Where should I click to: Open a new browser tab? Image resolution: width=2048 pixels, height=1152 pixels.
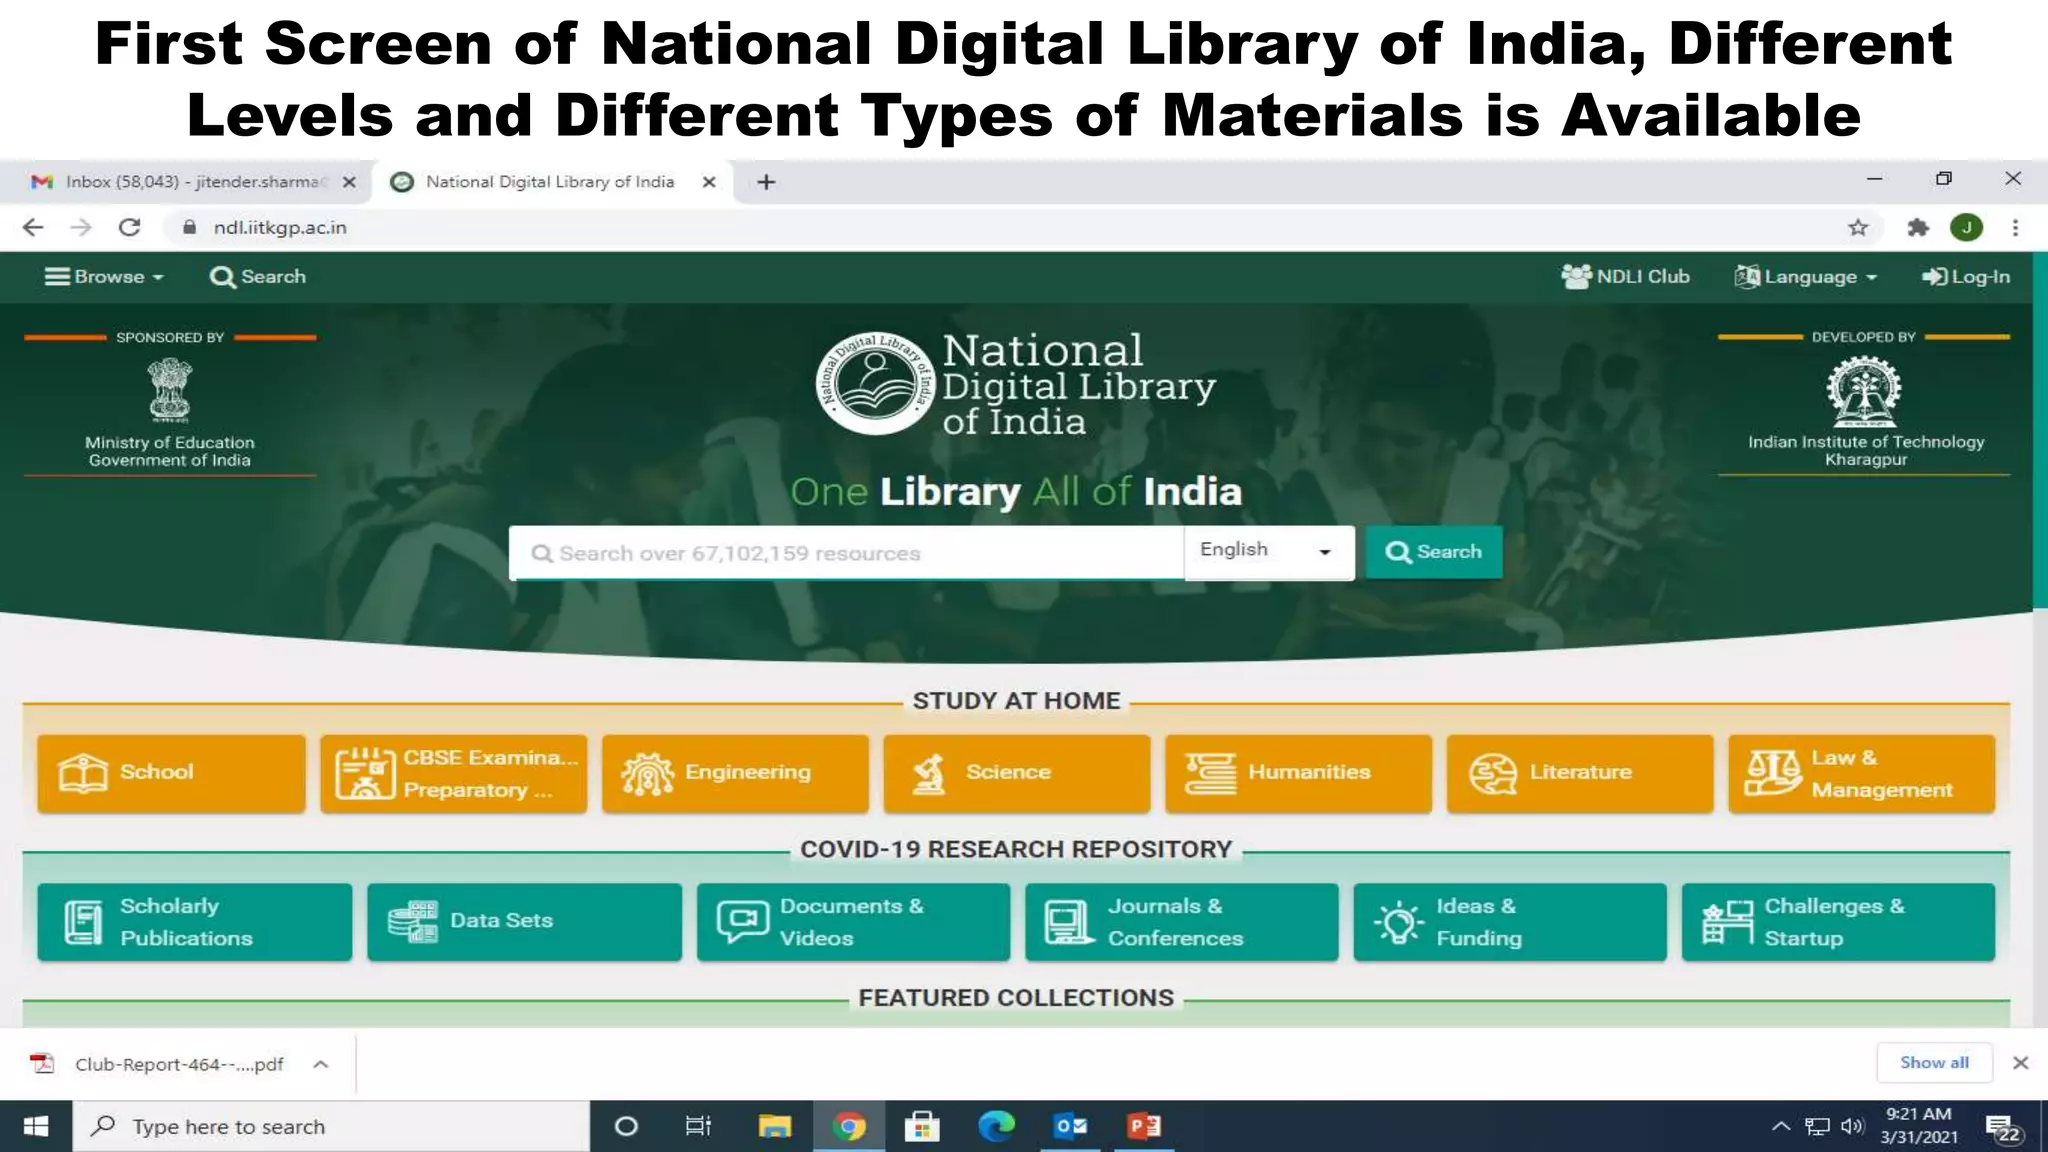click(x=766, y=182)
